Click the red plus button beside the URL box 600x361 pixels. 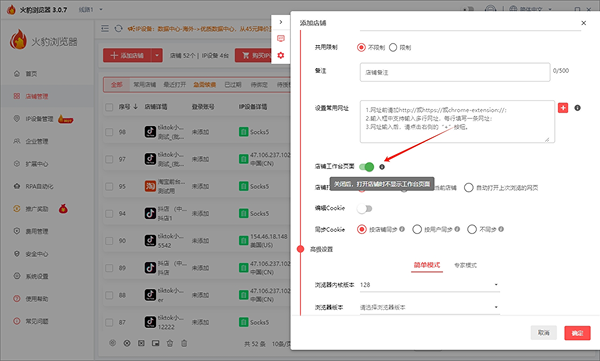563,108
